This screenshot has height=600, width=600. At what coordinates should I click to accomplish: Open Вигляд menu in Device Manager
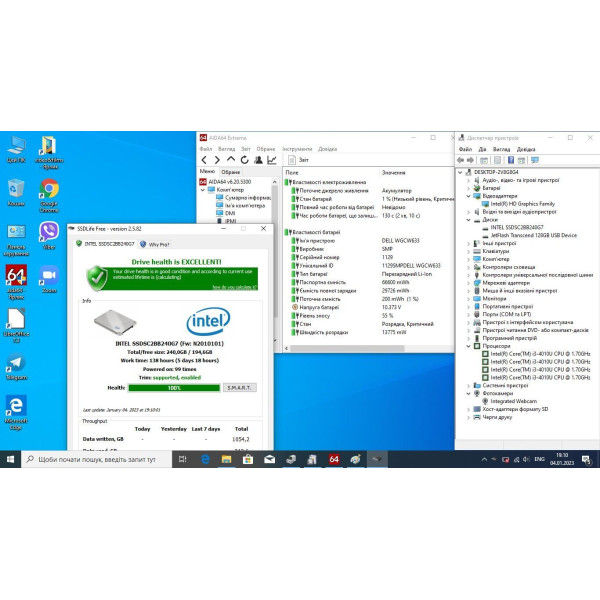(501, 149)
